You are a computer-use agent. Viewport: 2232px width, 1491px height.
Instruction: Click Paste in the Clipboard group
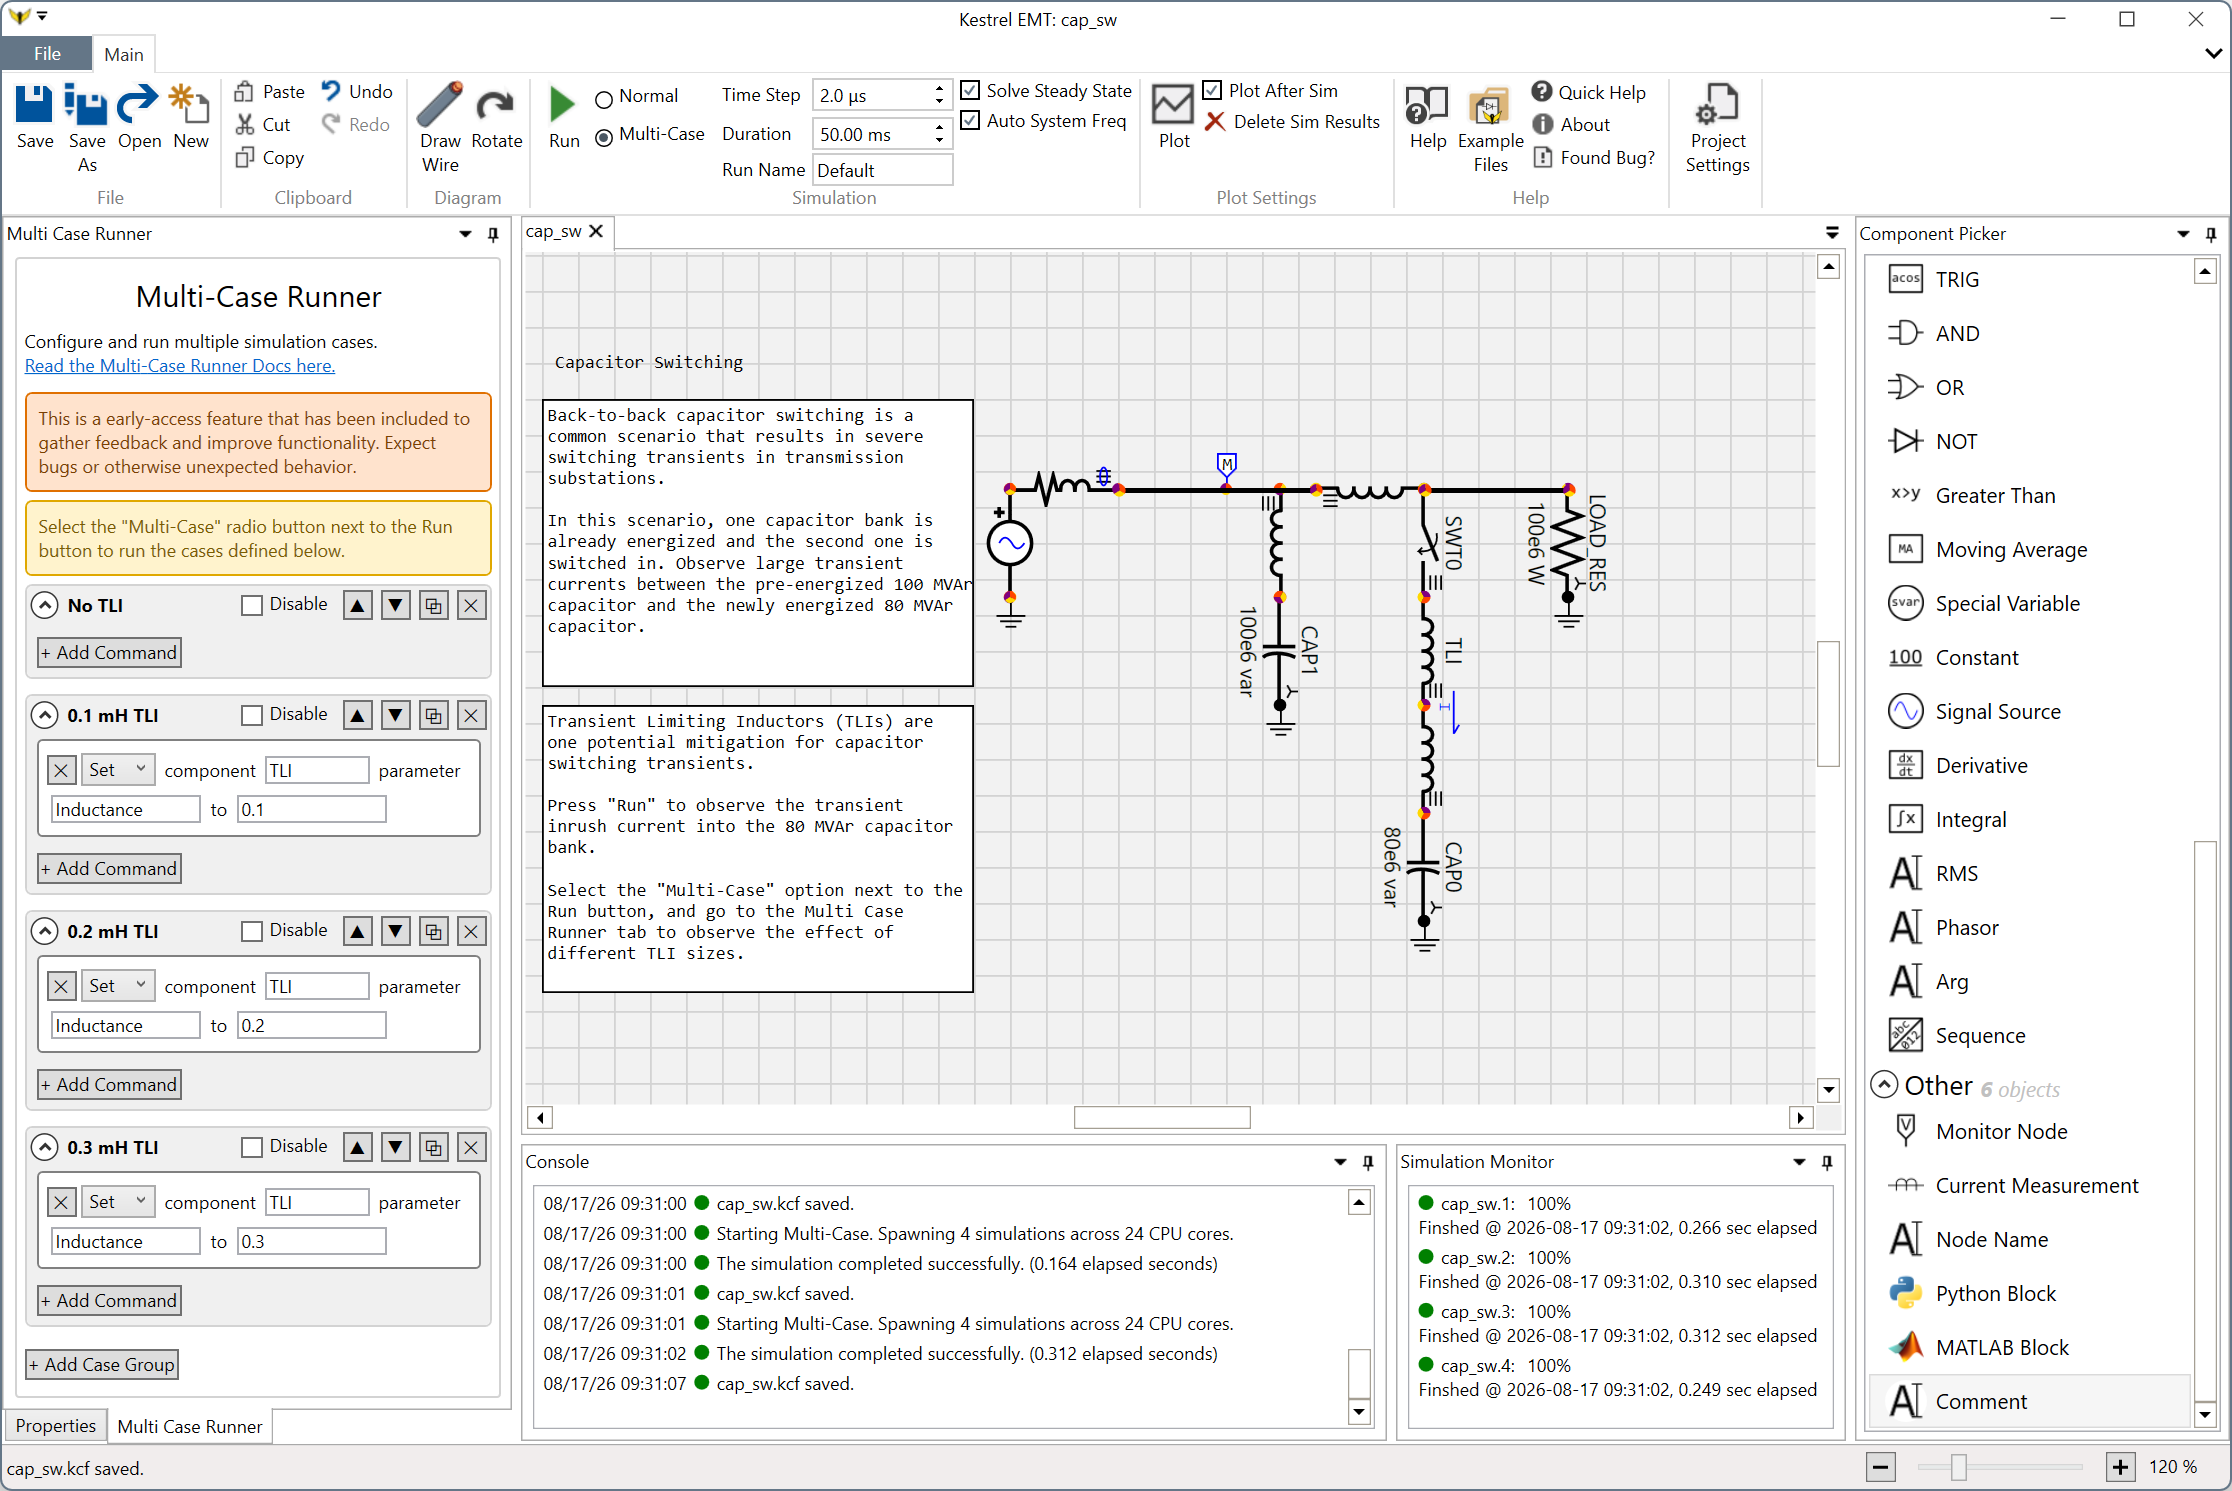269,91
